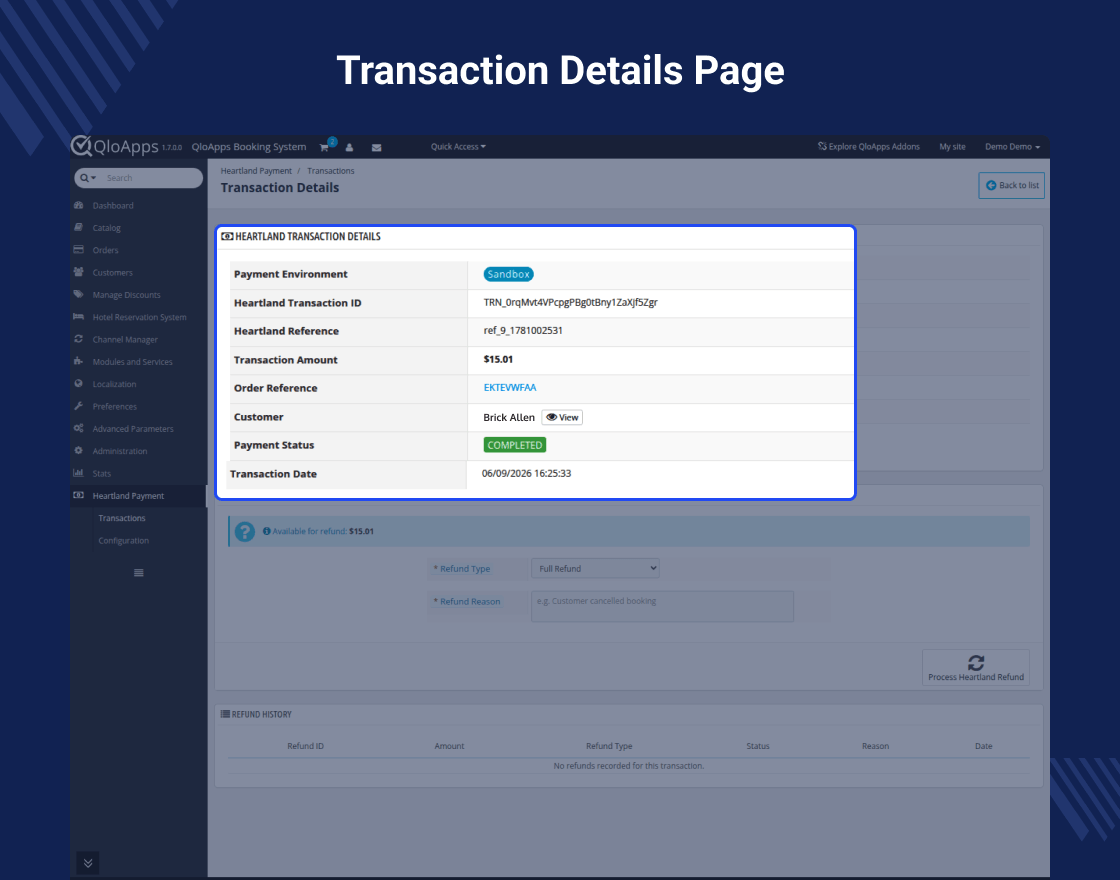Click the Refund Reason text area
Viewport: 1120px width, 880px height.
[662, 606]
